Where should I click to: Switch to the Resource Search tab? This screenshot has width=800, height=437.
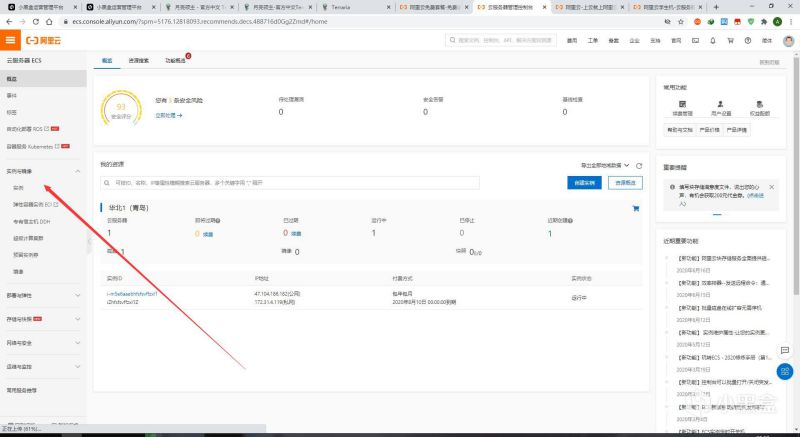[138, 61]
